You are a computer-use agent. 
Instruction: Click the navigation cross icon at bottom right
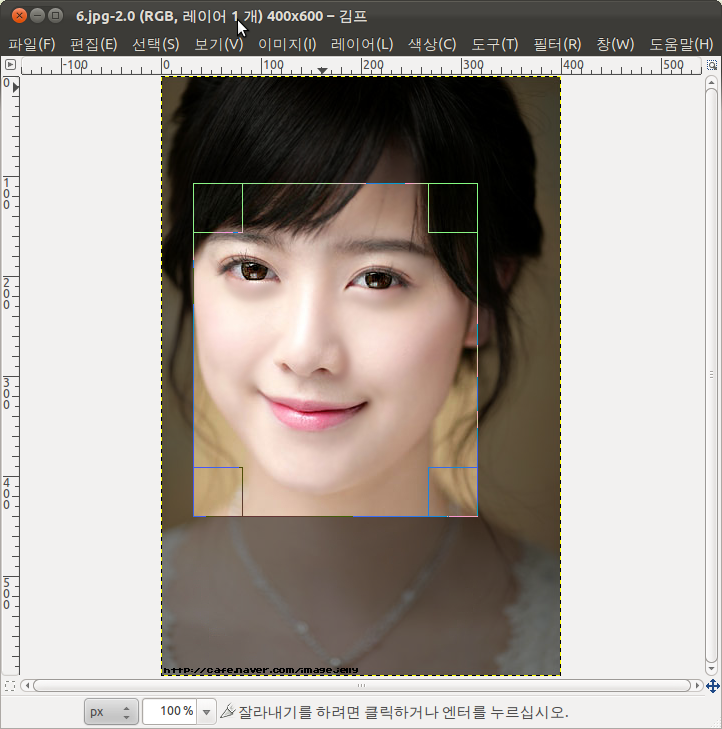coord(713,685)
